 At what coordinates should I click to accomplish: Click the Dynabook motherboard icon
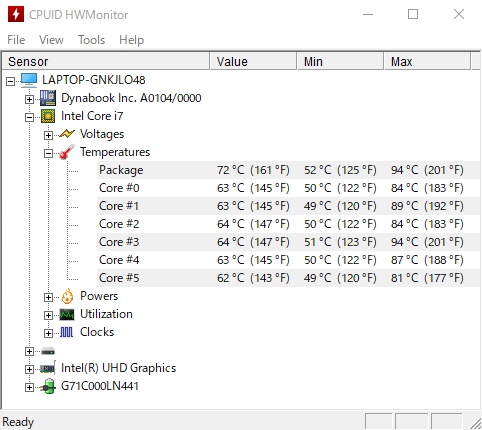coord(48,98)
